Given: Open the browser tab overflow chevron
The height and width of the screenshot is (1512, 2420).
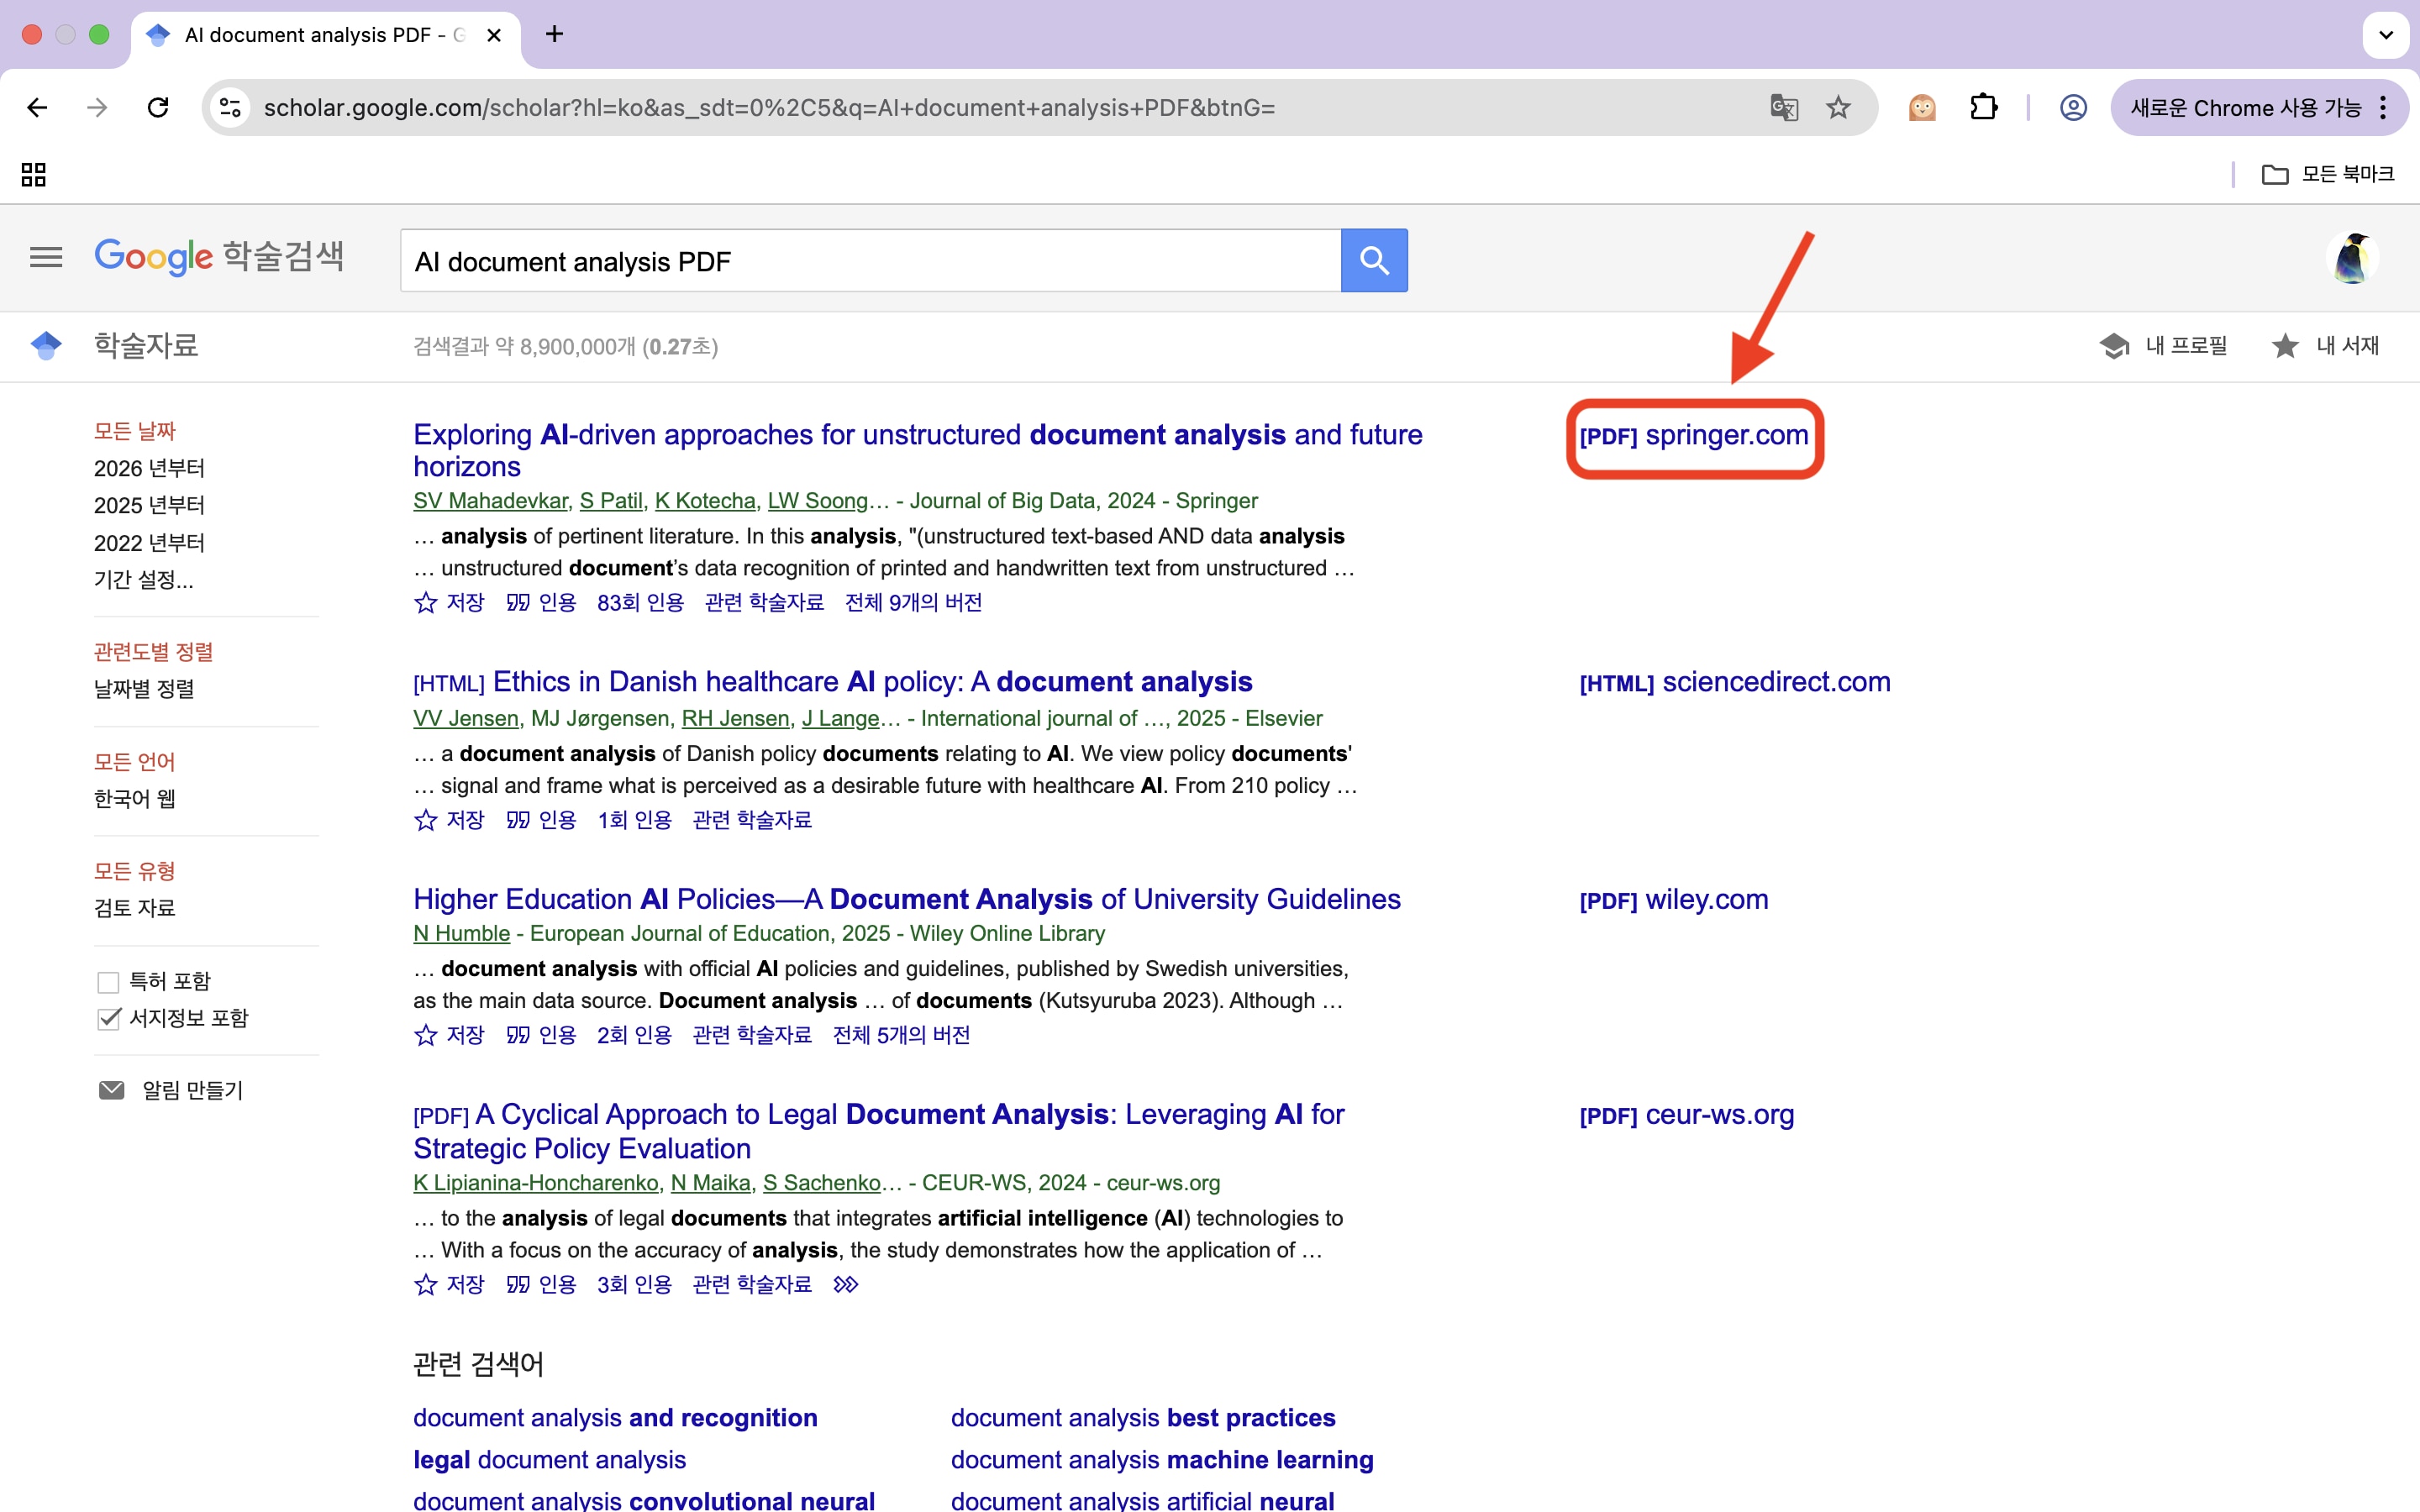Looking at the screenshot, I should [2386, 34].
